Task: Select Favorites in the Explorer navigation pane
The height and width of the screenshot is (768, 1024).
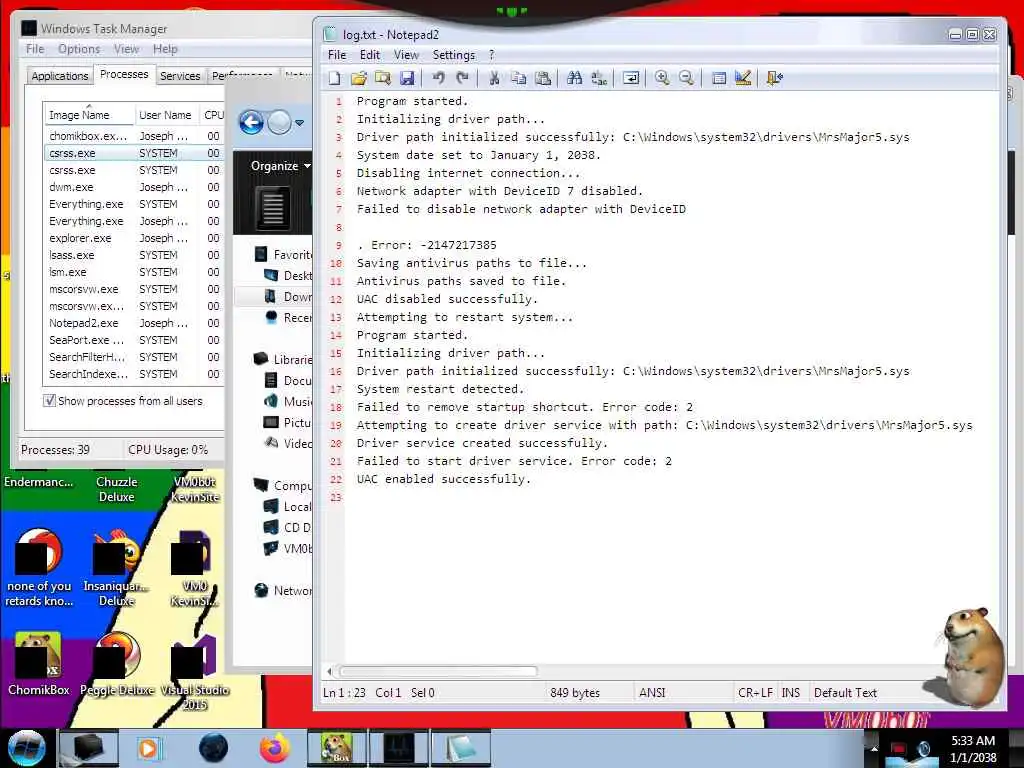Action: (285, 255)
